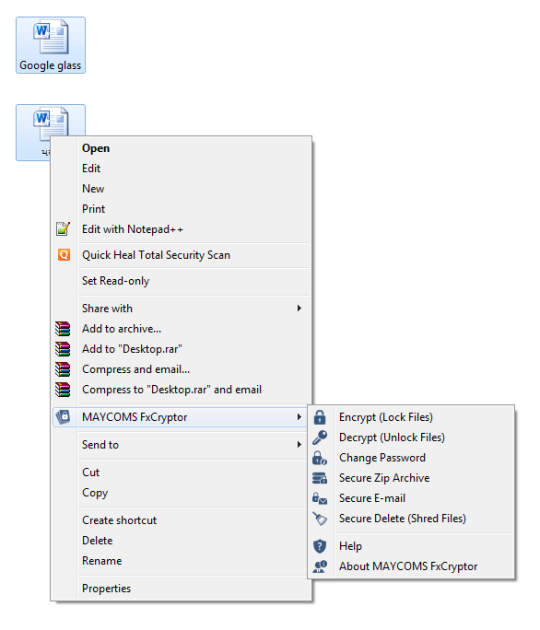
Task: Open About MAYCOMS FxCryptor
Action: (x=411, y=566)
